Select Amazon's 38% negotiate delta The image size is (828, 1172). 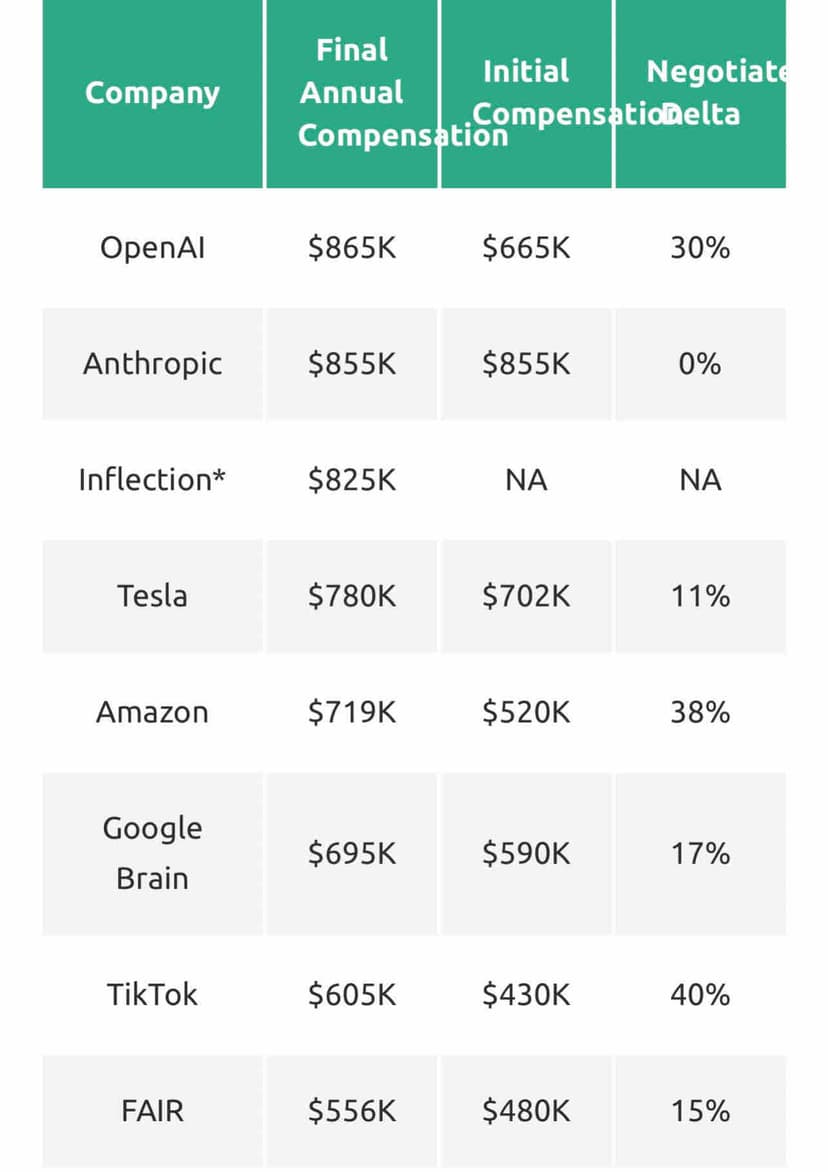pyautogui.click(x=700, y=712)
